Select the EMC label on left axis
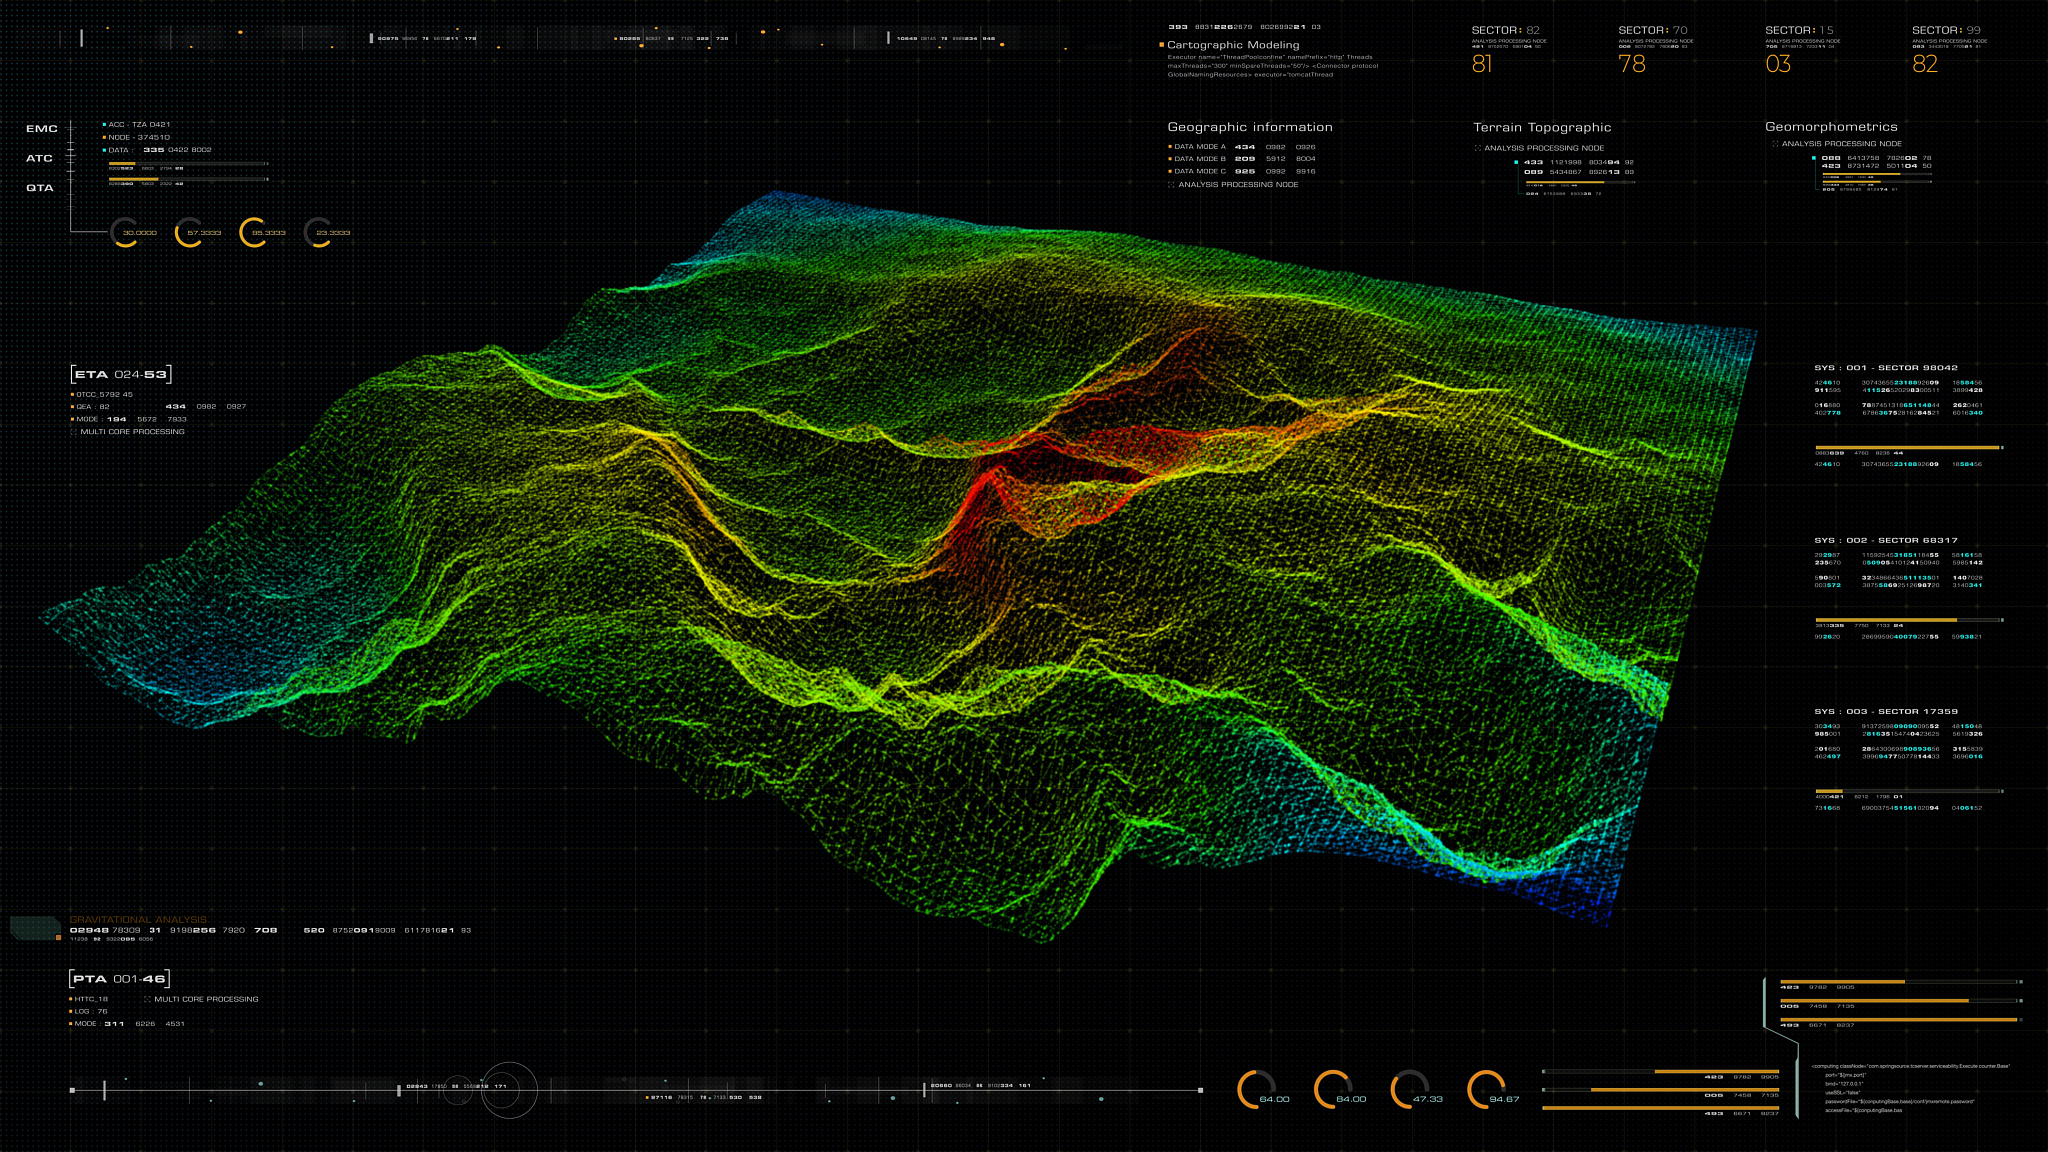Viewport: 2048px width, 1152px height. [42, 129]
